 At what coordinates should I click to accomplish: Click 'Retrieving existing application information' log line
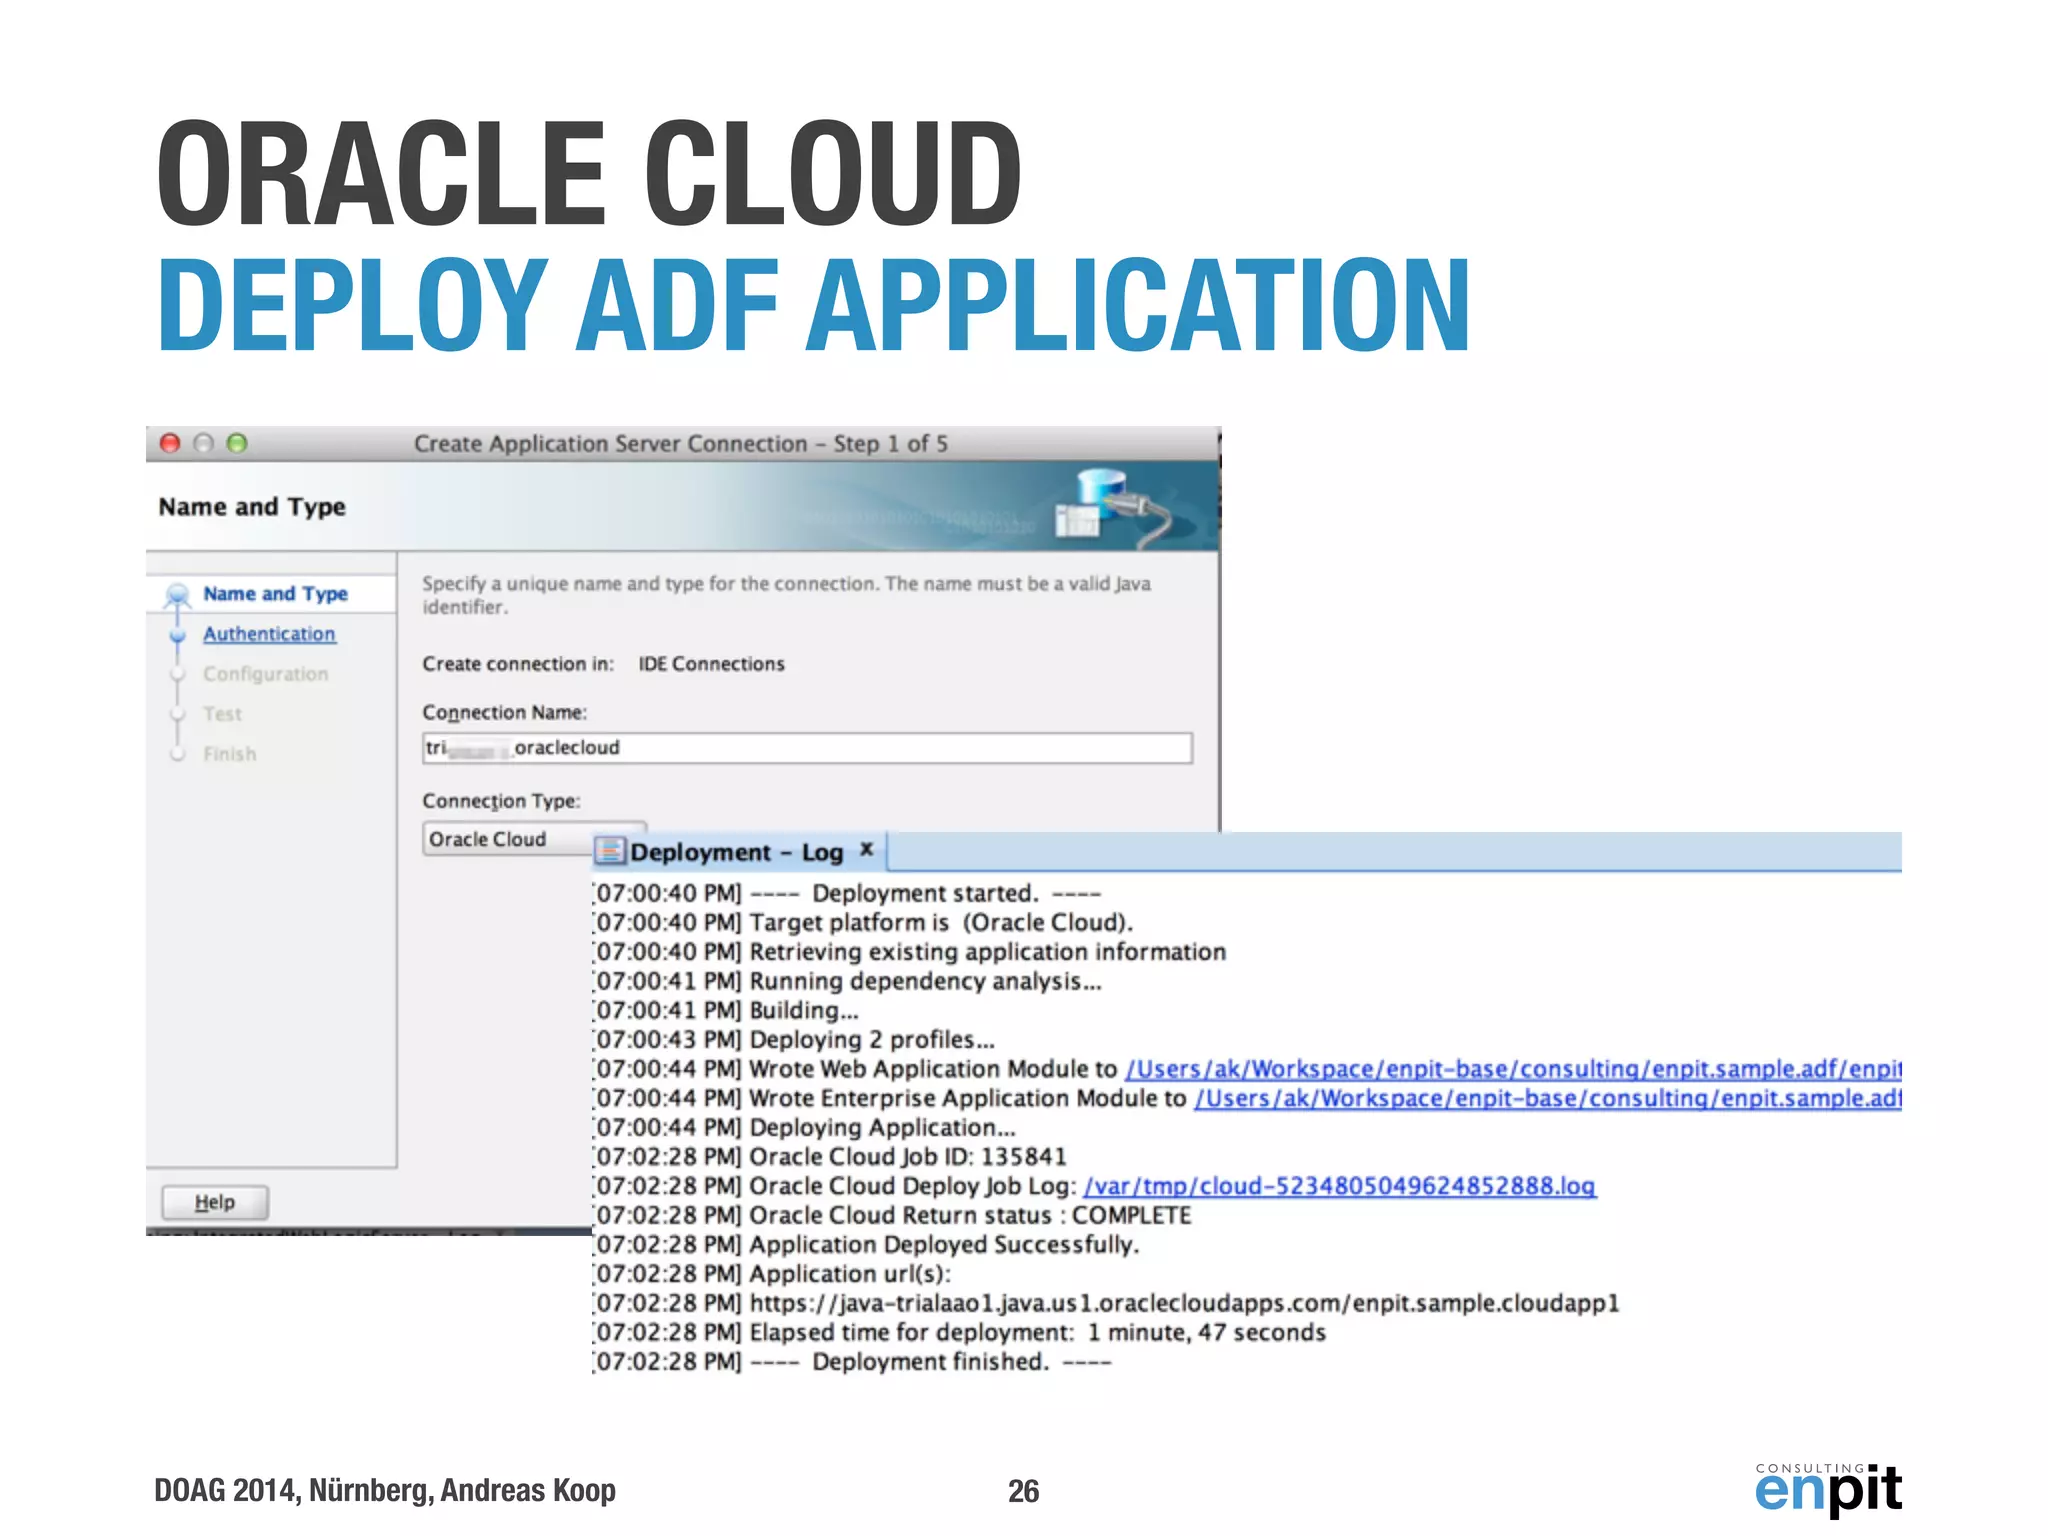click(x=910, y=951)
